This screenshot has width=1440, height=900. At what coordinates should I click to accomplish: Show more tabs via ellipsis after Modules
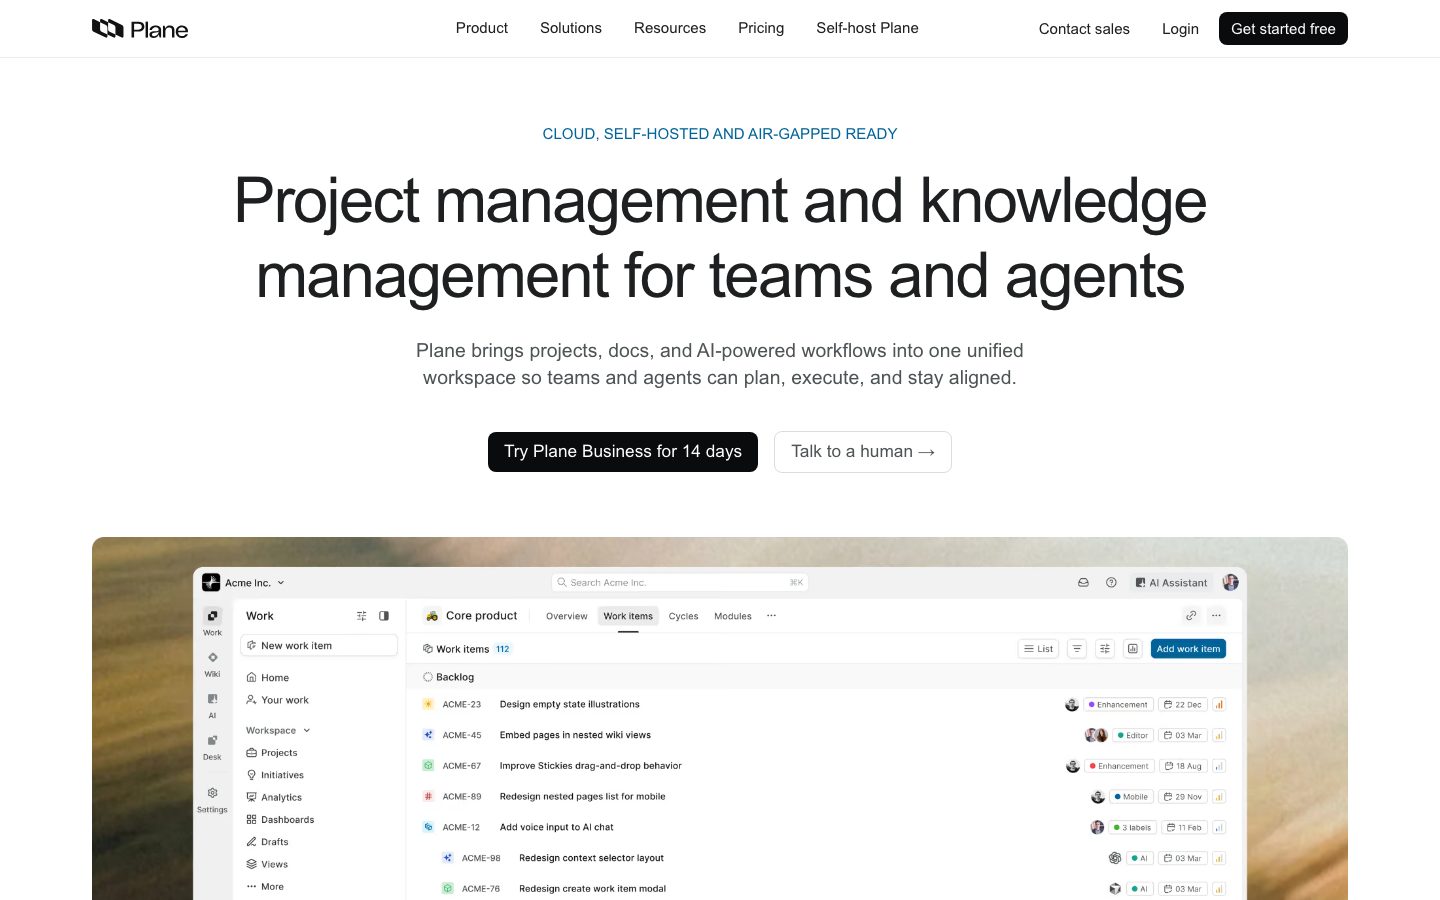tap(771, 616)
